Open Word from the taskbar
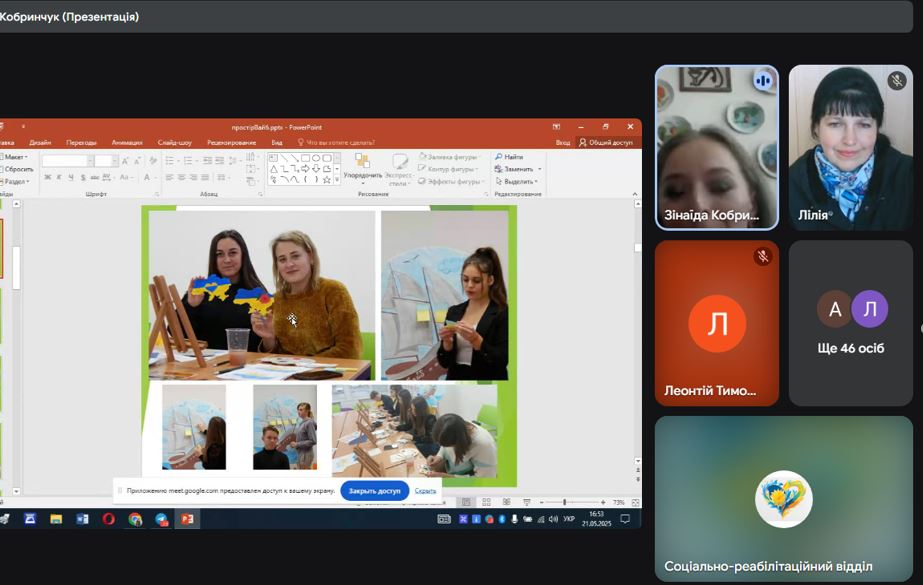This screenshot has height=585, width=923. click(82, 519)
